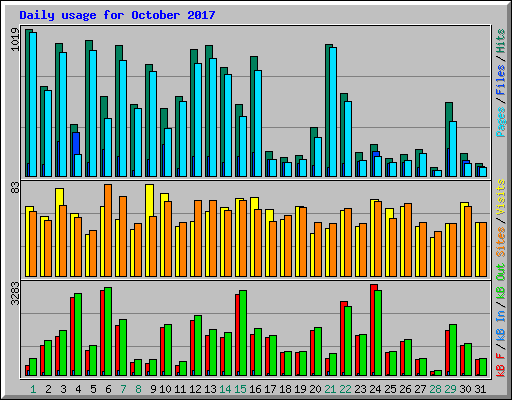Click the "Sites" legend label
Viewport: 512px width, 400px height.
click(501, 242)
